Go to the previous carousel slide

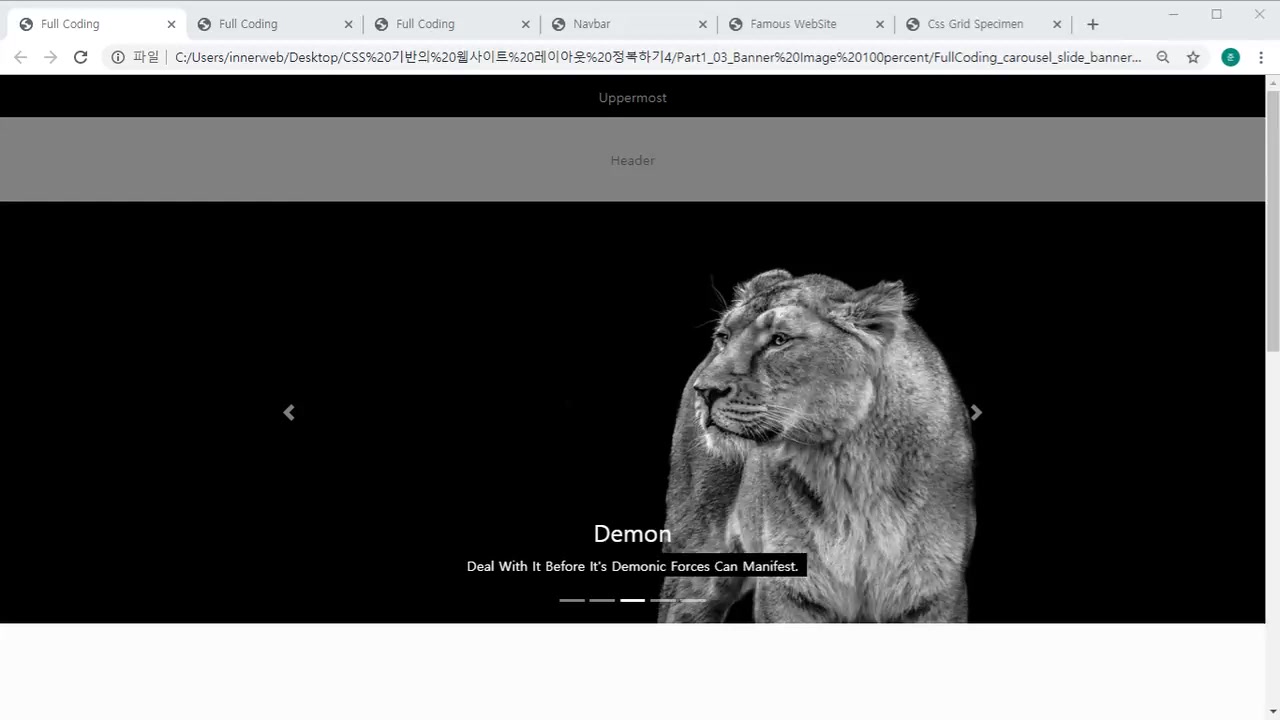click(289, 413)
